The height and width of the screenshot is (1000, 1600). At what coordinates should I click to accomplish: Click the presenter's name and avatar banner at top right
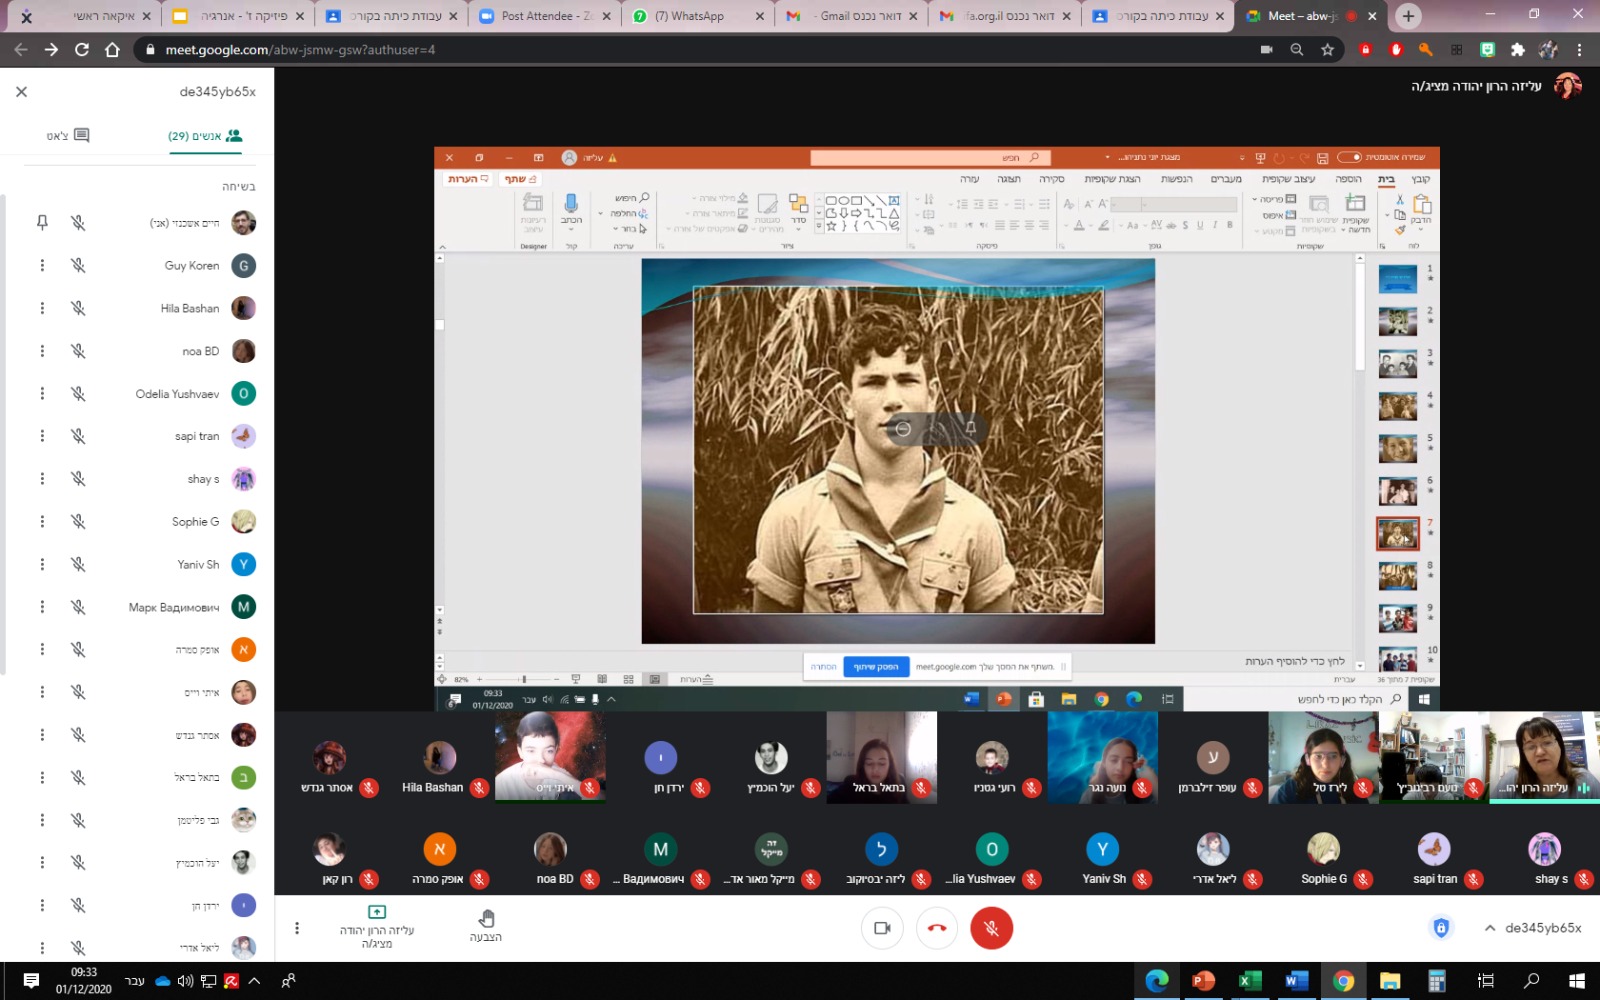point(1496,86)
